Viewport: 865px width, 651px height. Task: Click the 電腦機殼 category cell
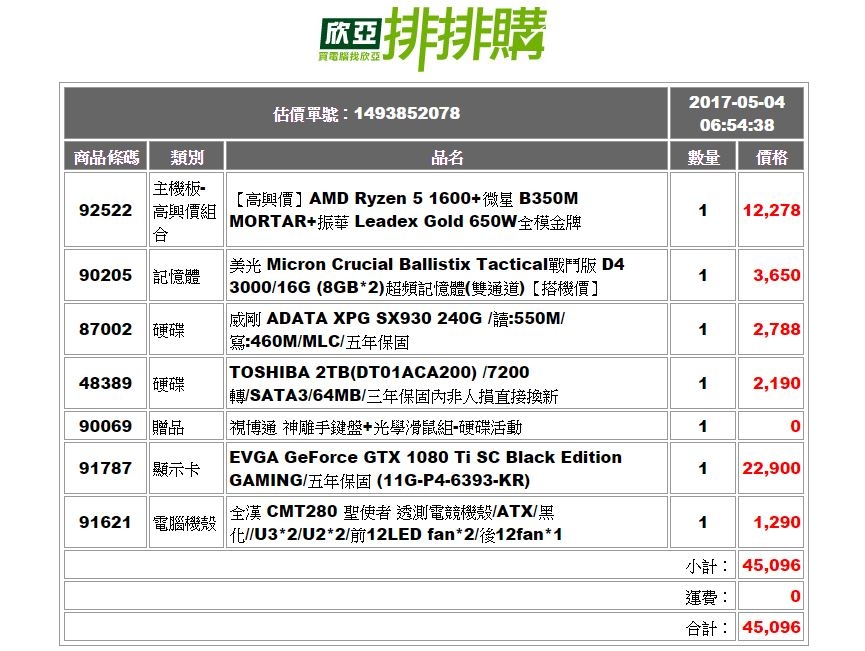(184, 523)
